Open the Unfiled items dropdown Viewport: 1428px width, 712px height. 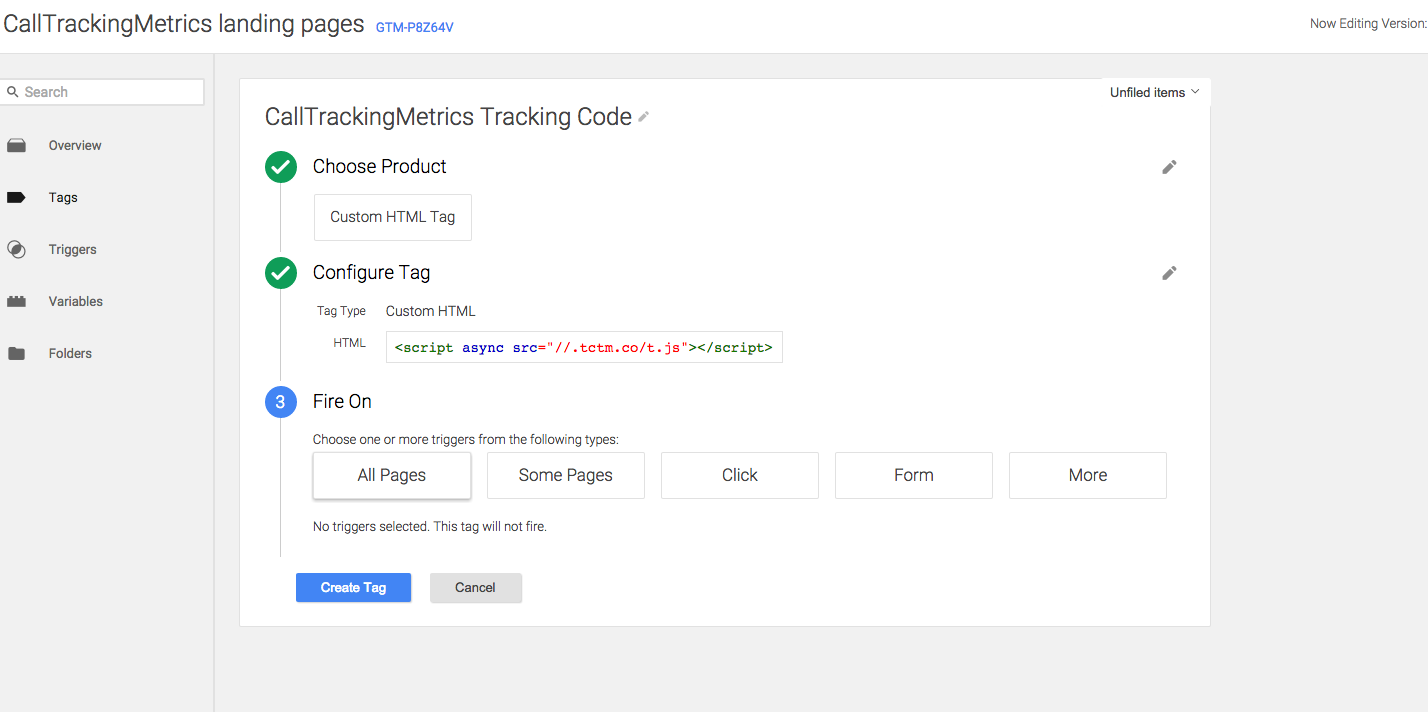click(x=1153, y=91)
